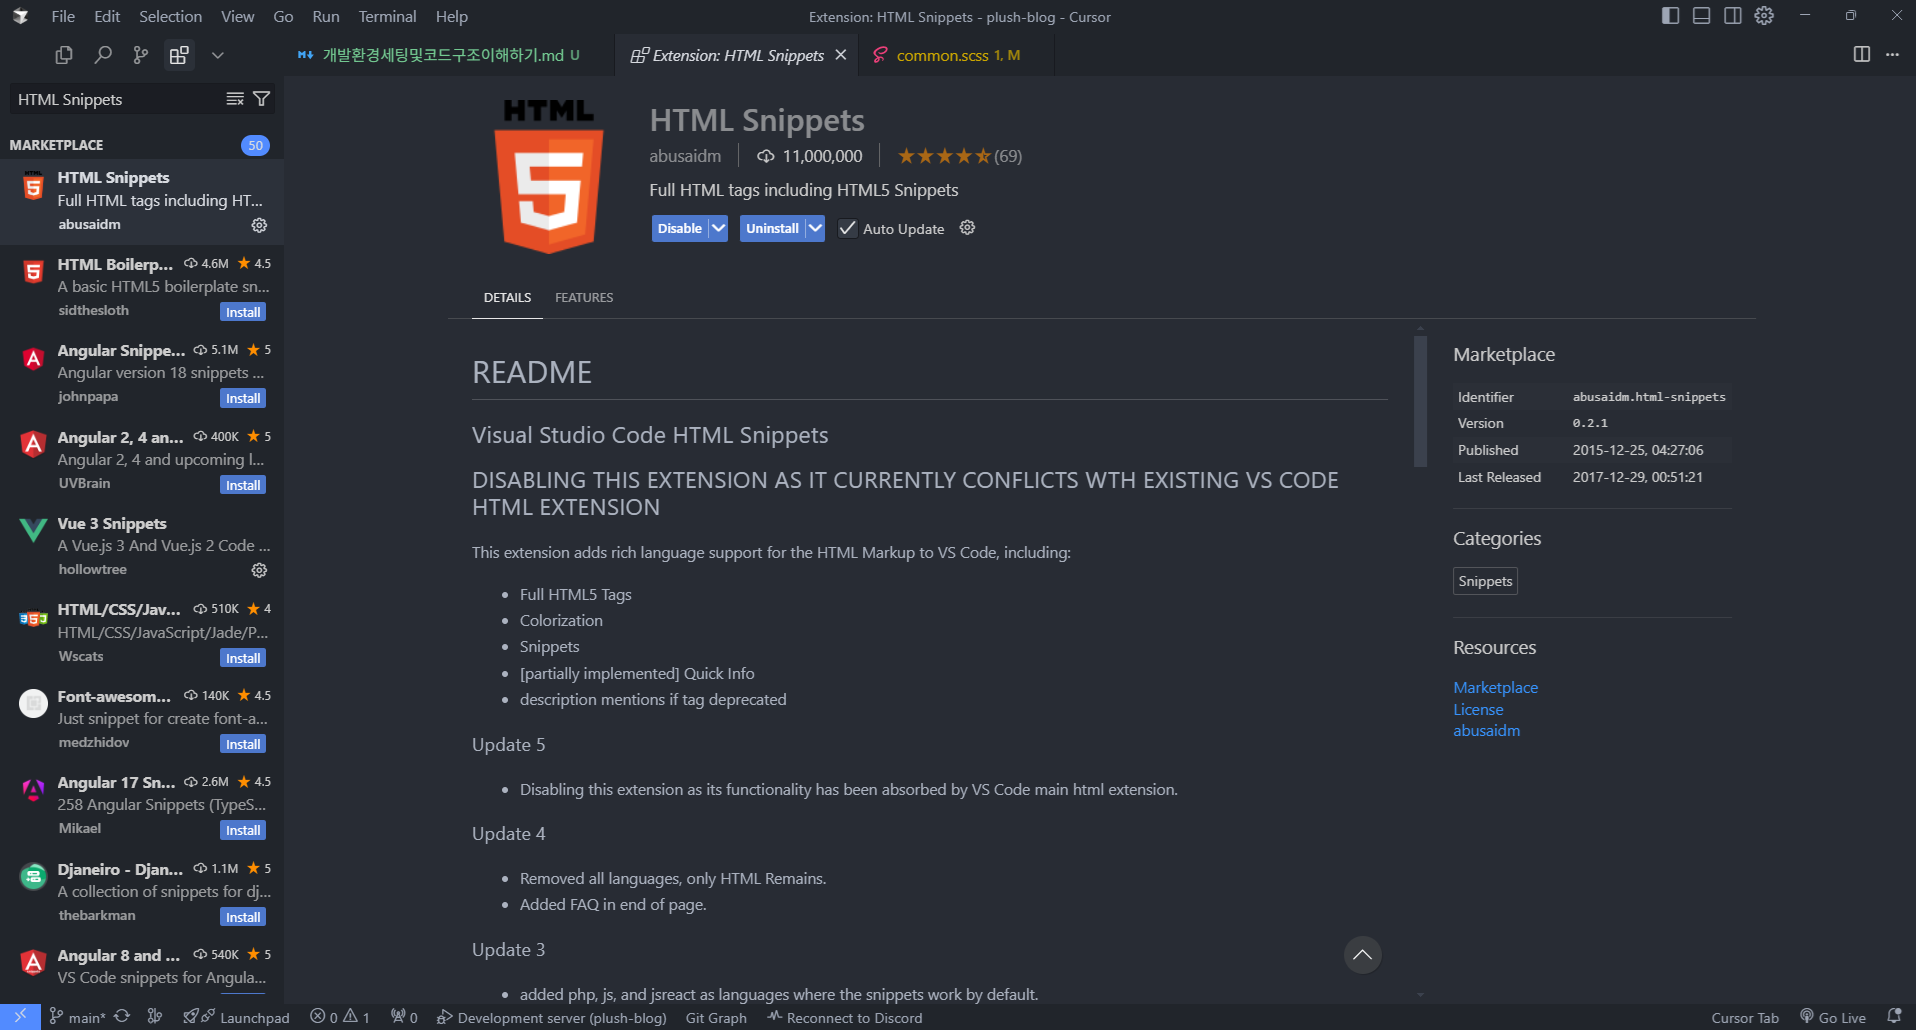Open the Explorer view icon
This screenshot has width=1916, height=1030.
click(x=64, y=55)
